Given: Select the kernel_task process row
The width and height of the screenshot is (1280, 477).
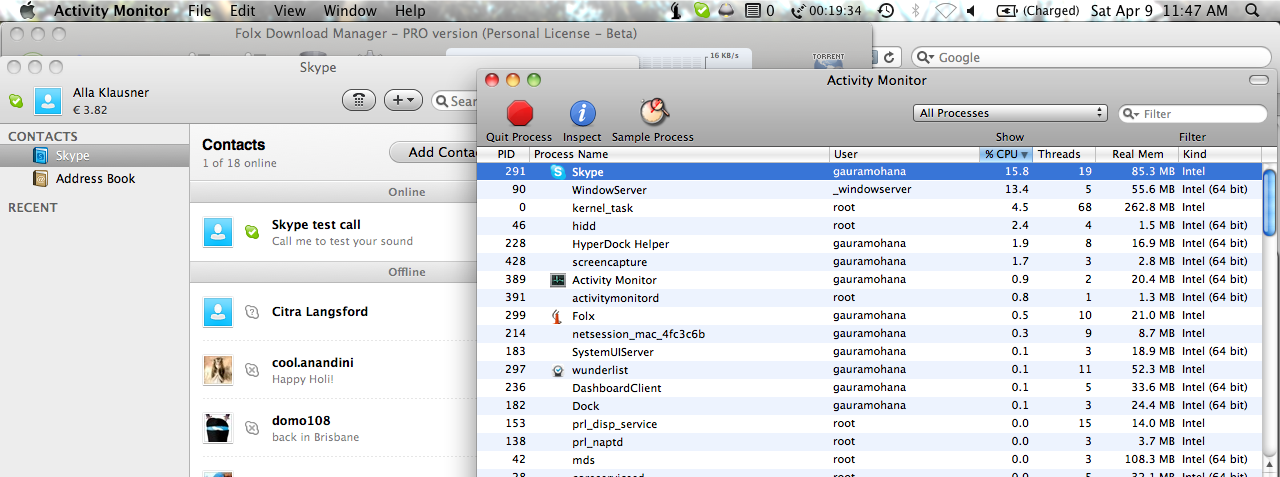Looking at the screenshot, I should tap(869, 208).
